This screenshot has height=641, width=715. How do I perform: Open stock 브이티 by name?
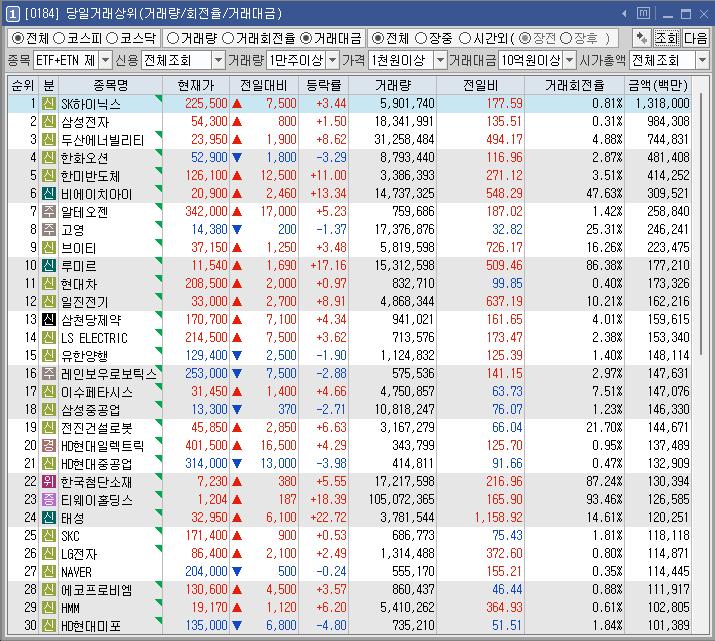78,248
